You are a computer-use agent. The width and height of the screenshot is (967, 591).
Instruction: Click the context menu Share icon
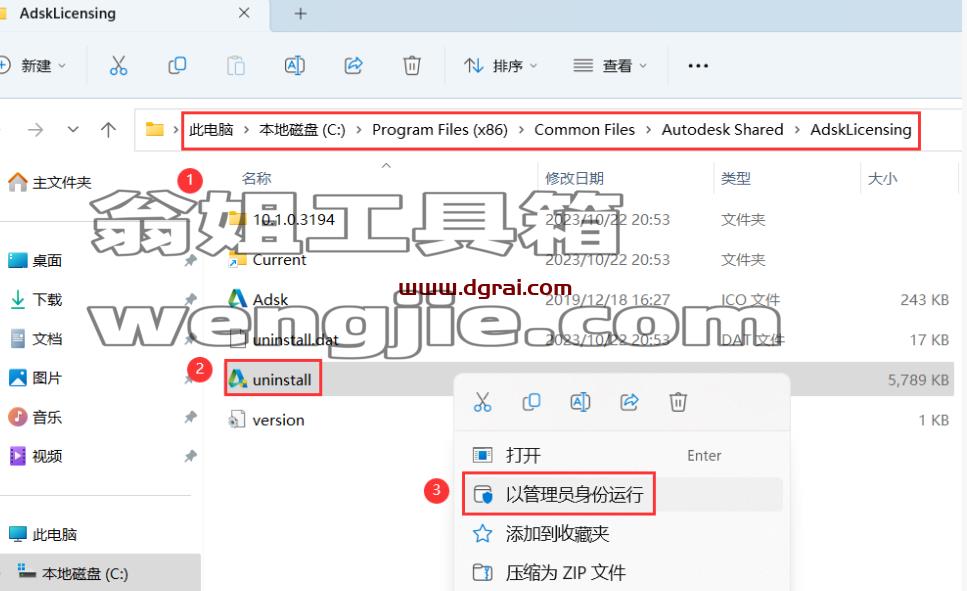(629, 402)
